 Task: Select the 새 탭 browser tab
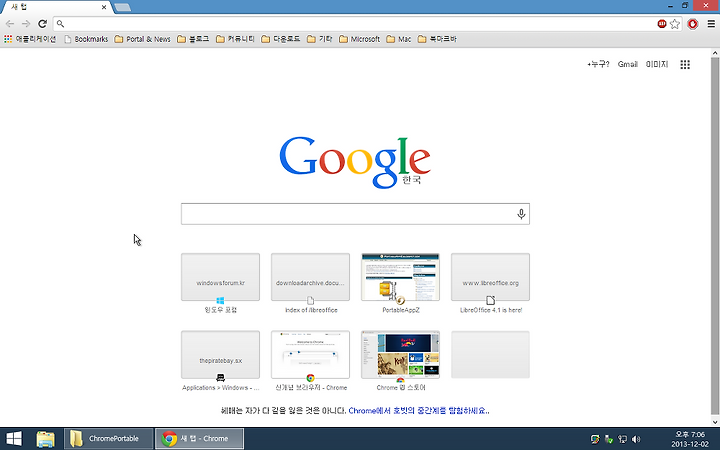click(55, 7)
